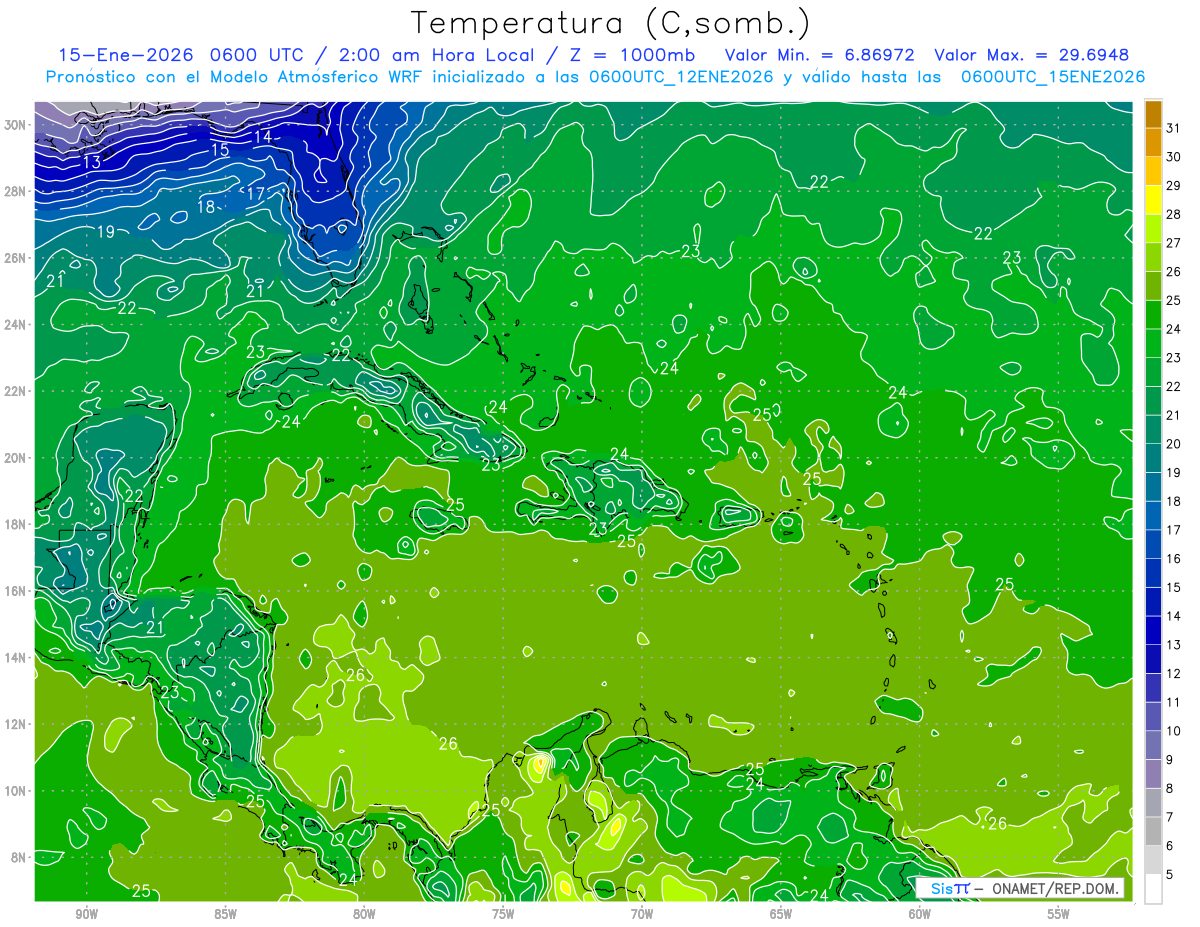Screen dimensions: 1200x927
Task: Click the '20' label on the color scale
Action: point(1174,443)
